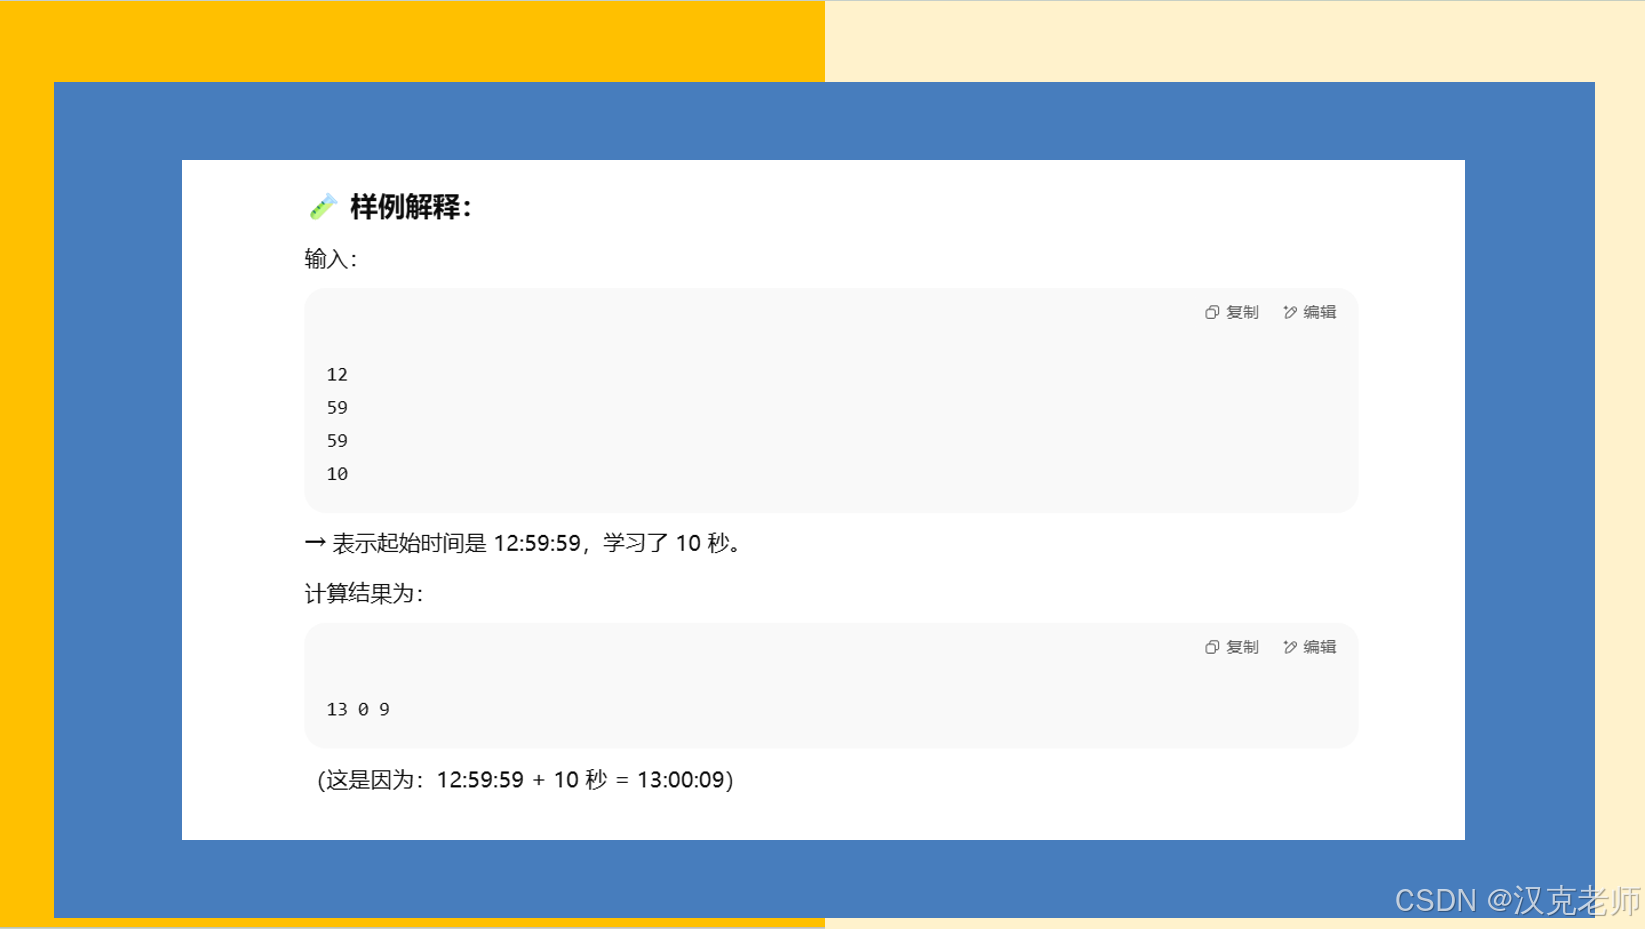Select the output line 13 0 9

358,709
